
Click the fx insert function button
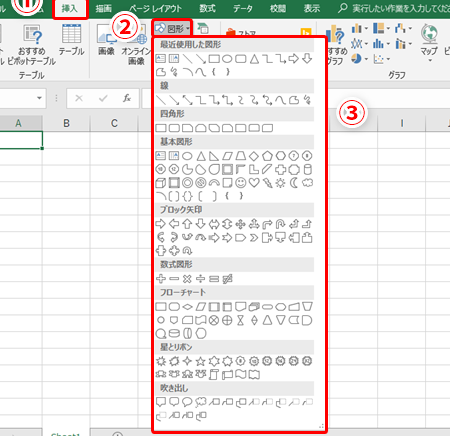[x=127, y=98]
